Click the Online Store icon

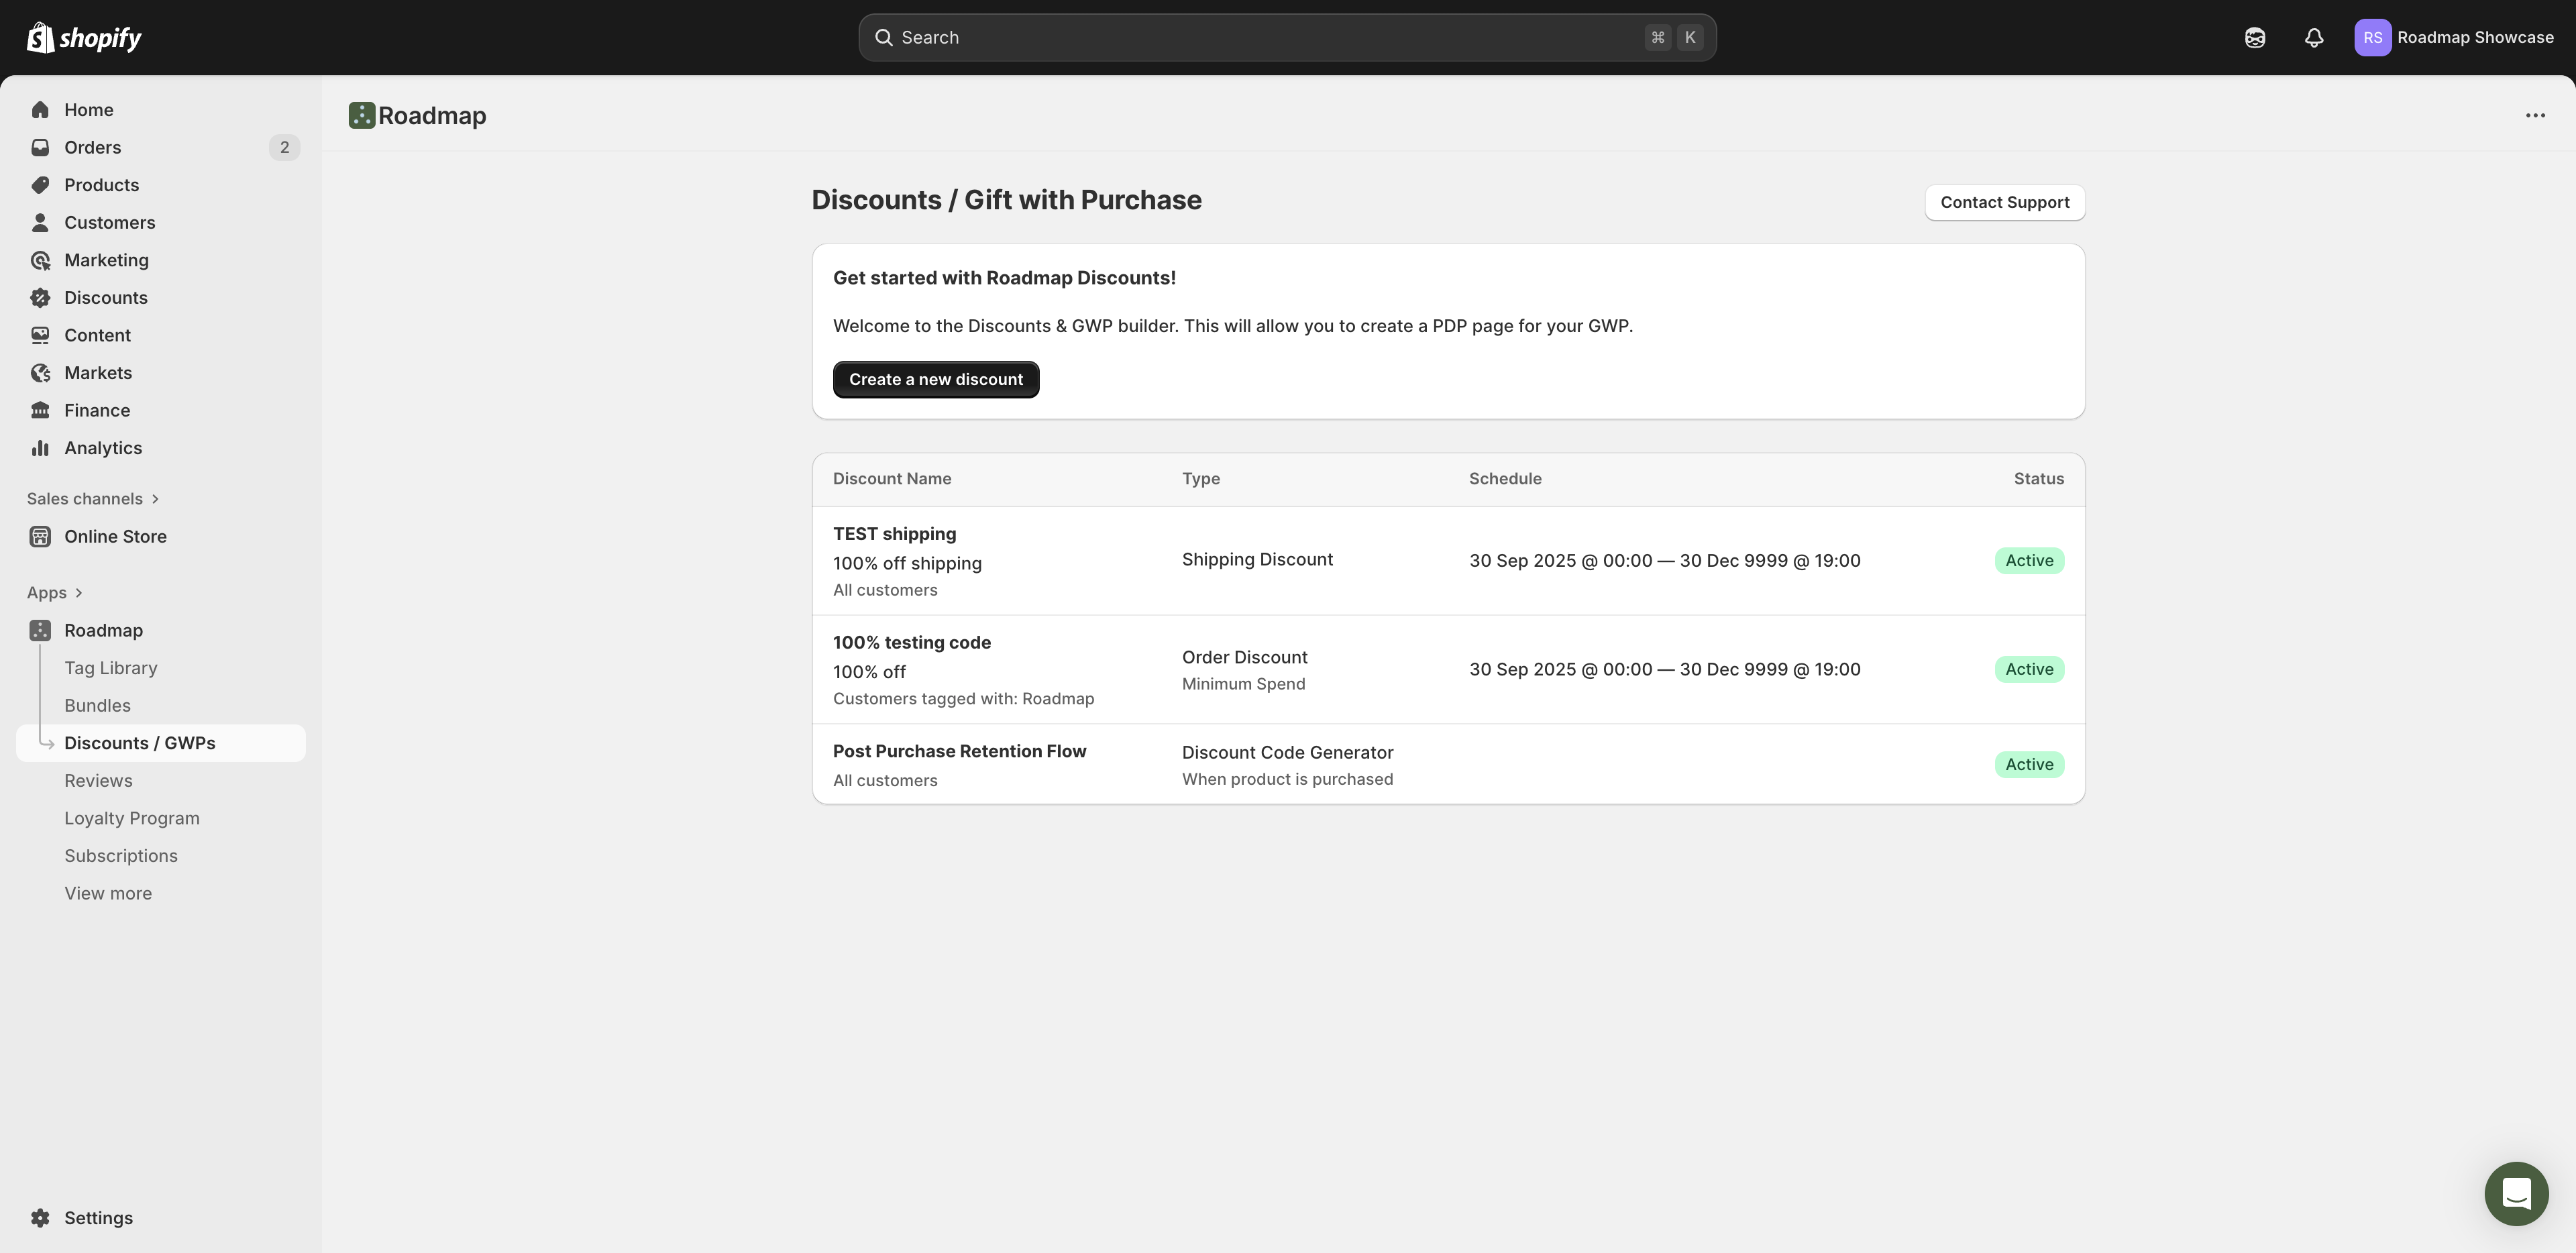point(40,537)
